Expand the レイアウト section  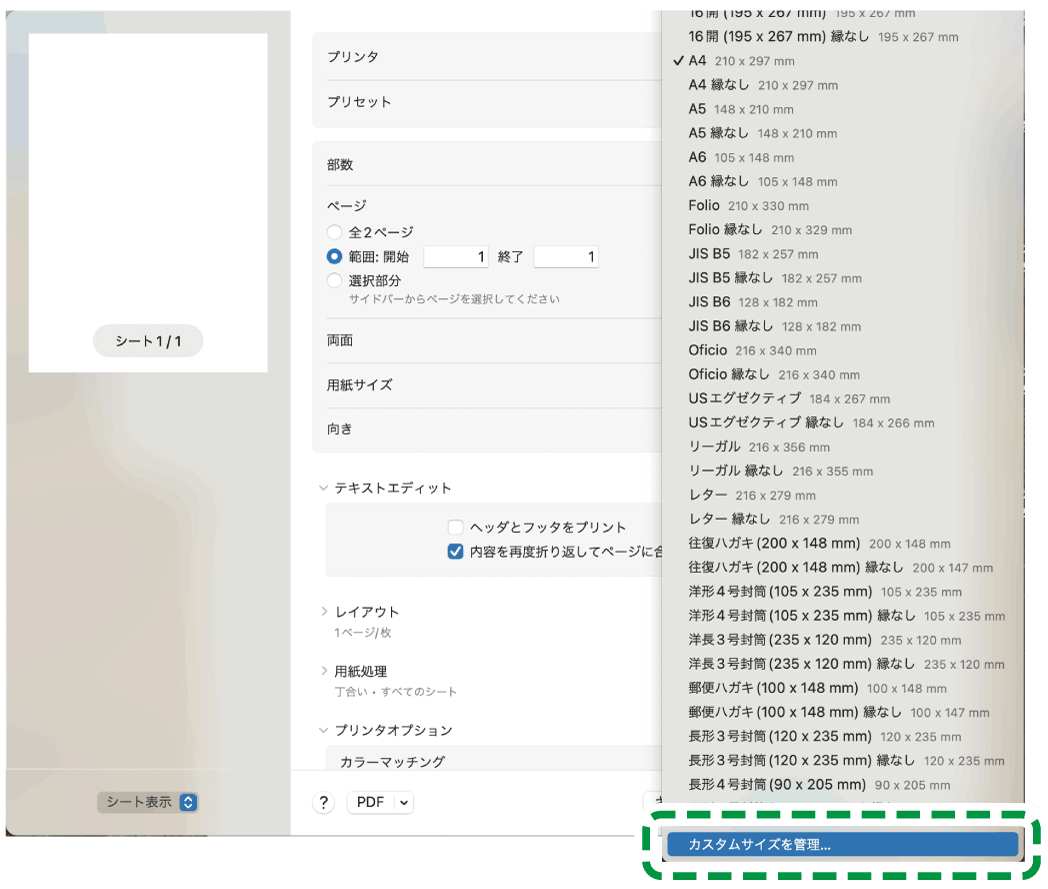pyautogui.click(x=325, y=611)
